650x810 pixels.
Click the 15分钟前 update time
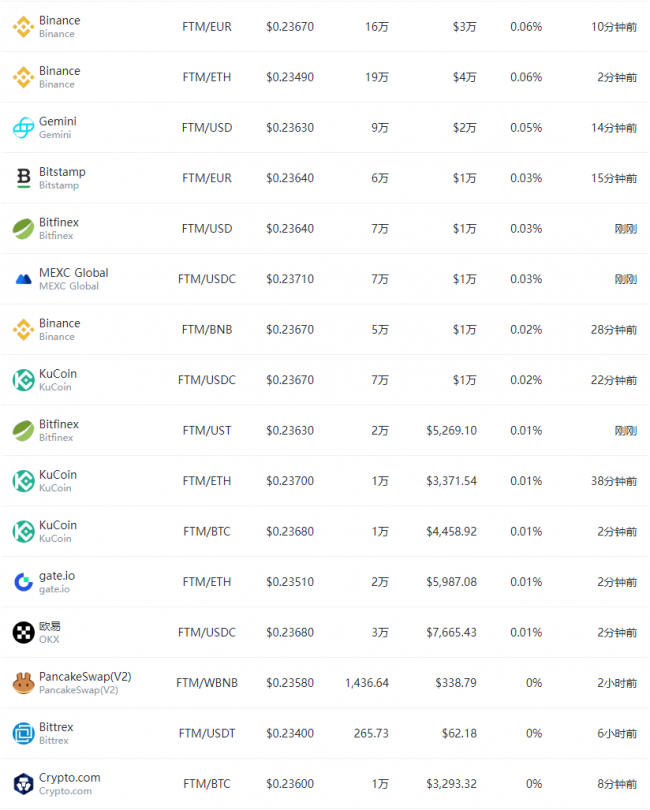(614, 178)
